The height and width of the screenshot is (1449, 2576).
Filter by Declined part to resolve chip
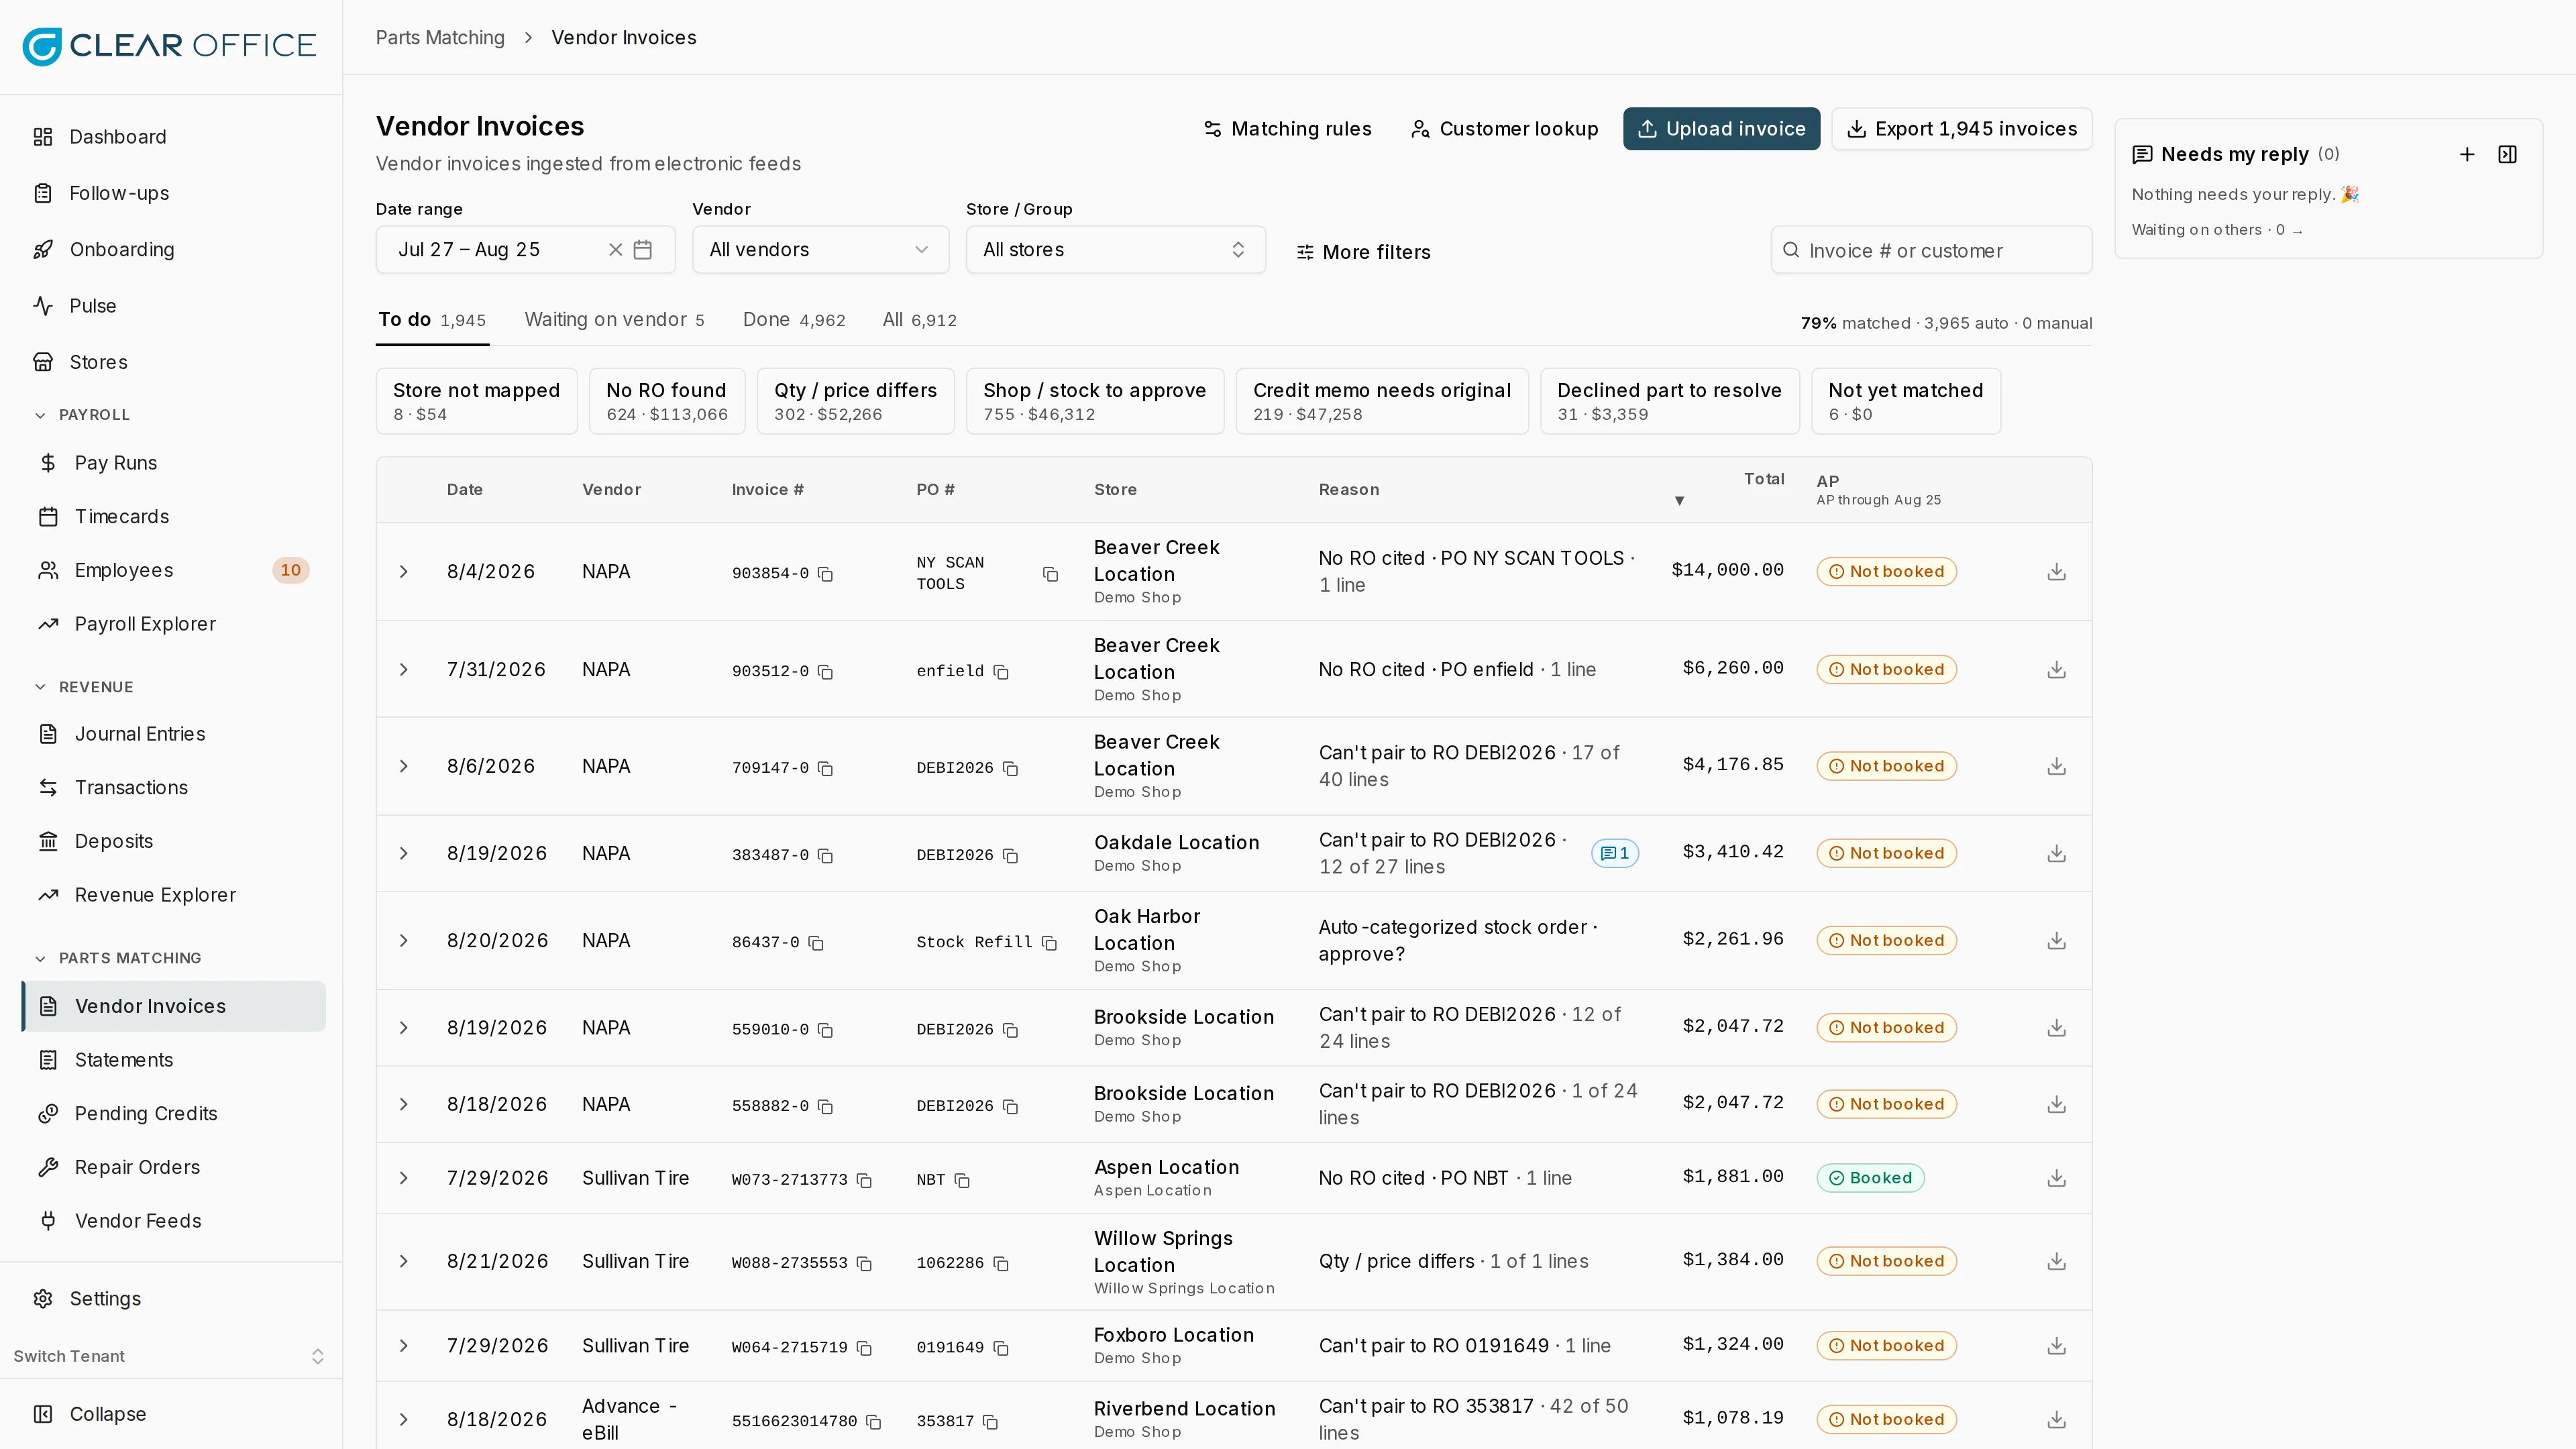[1669, 401]
